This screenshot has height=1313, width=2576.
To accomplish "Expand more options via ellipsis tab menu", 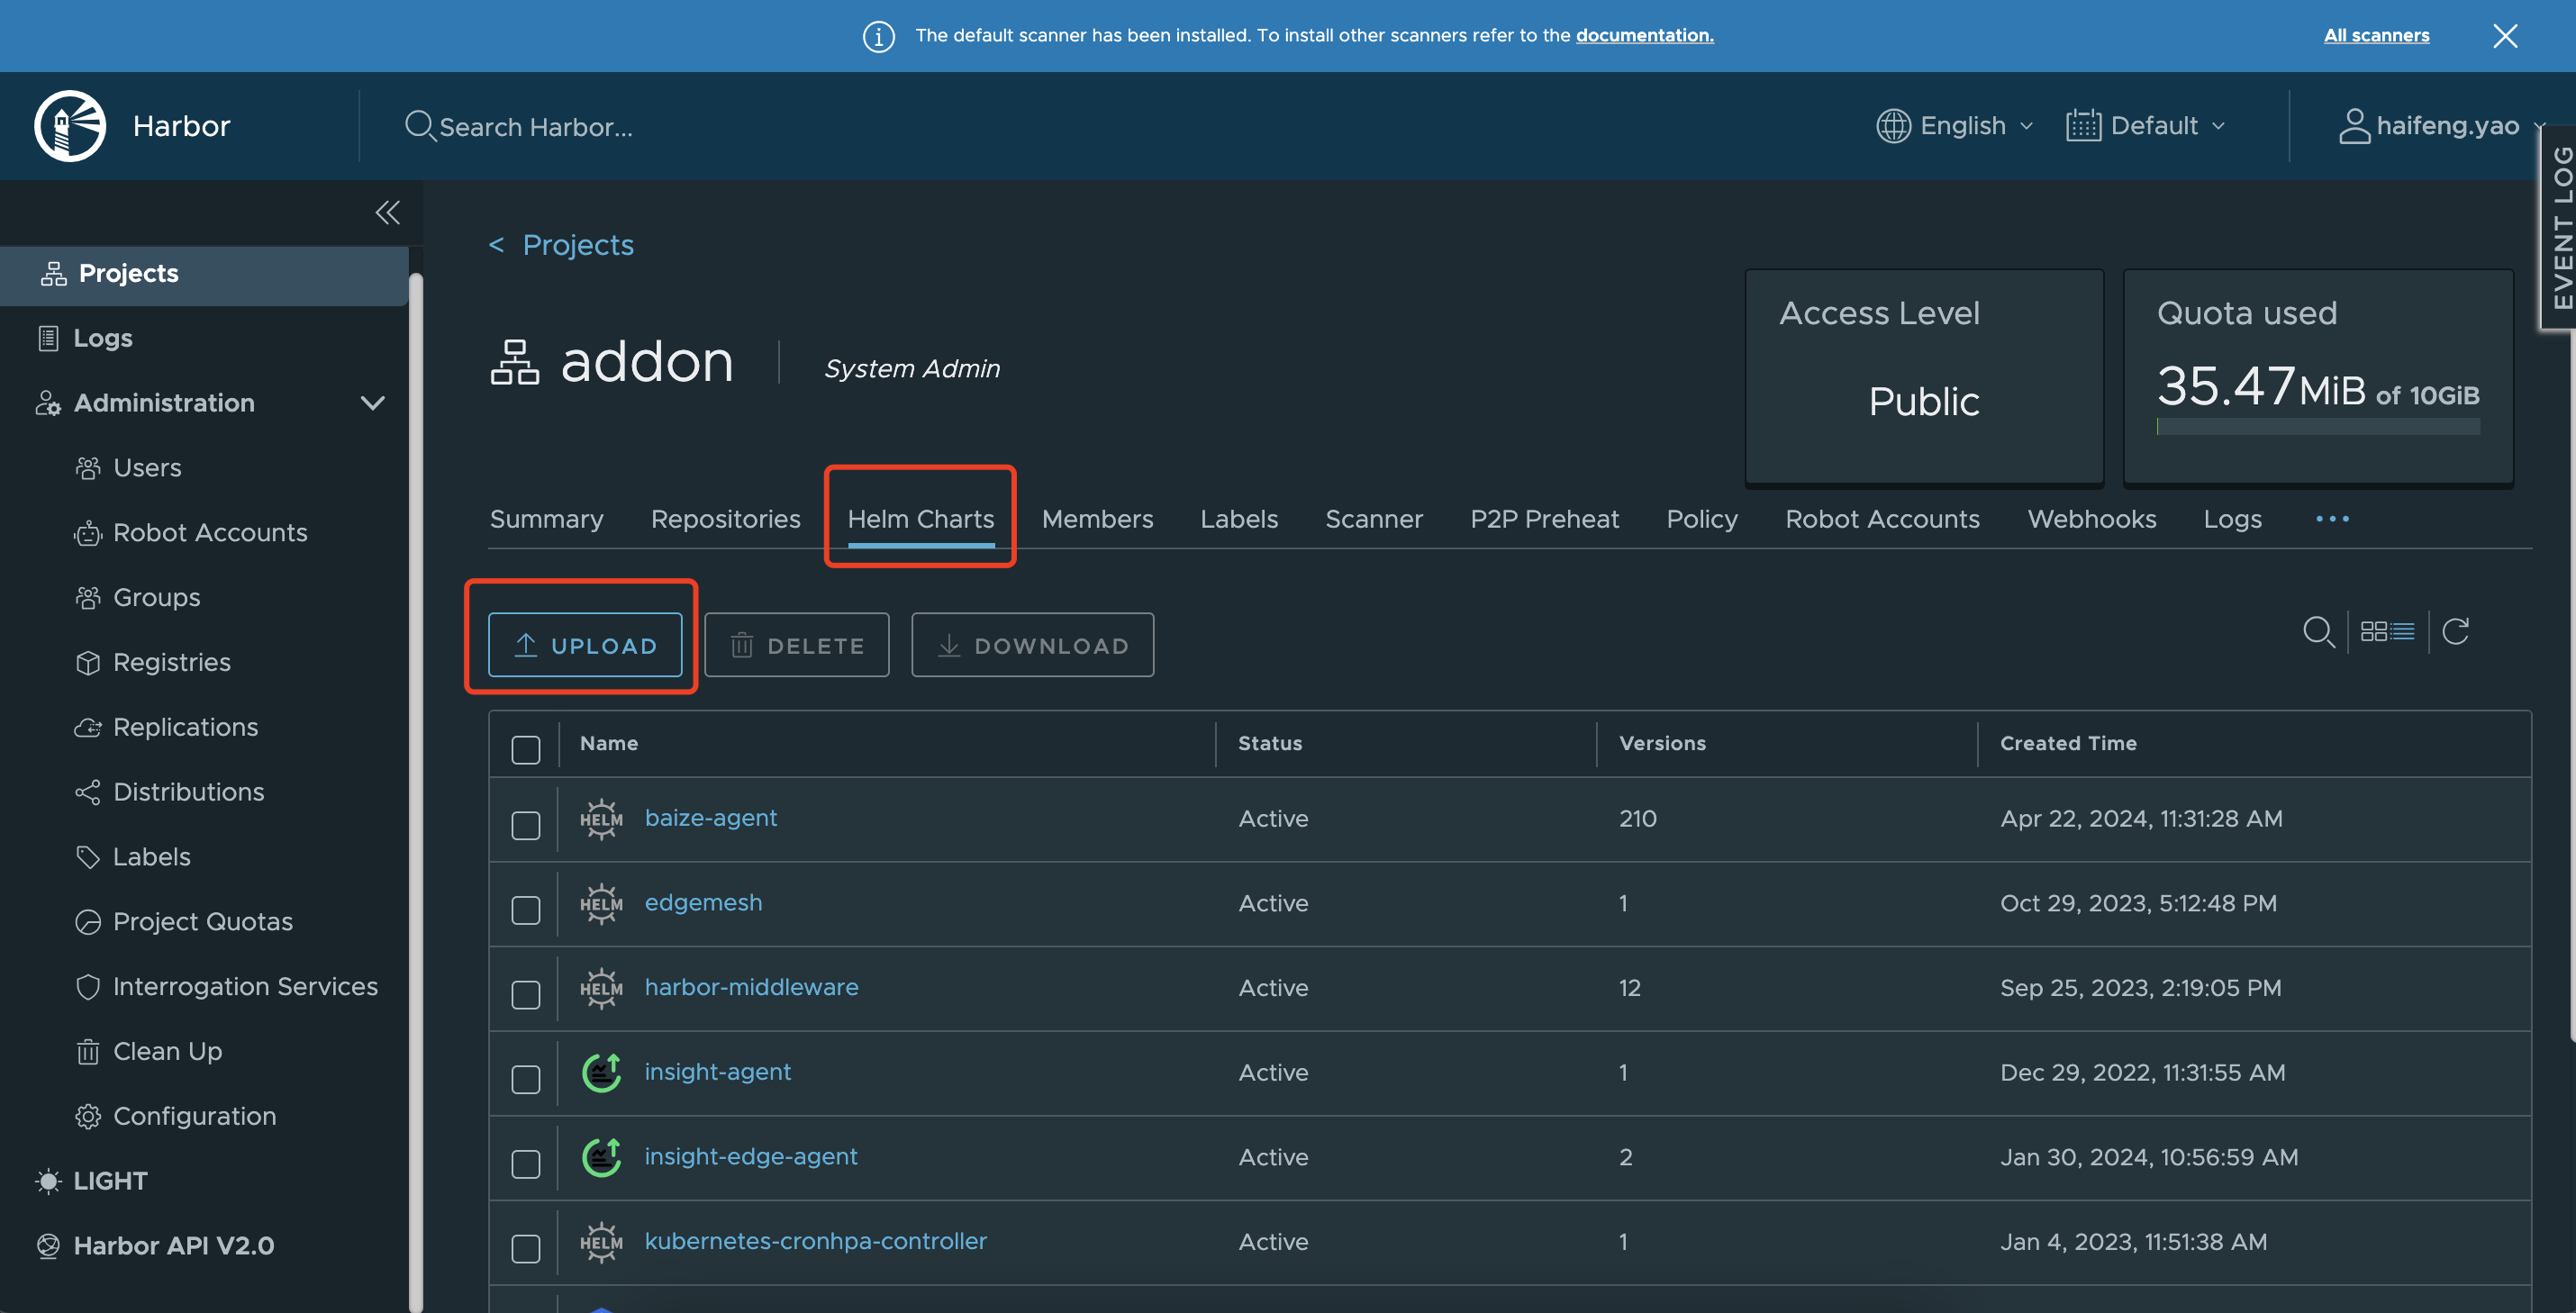I will [2332, 518].
